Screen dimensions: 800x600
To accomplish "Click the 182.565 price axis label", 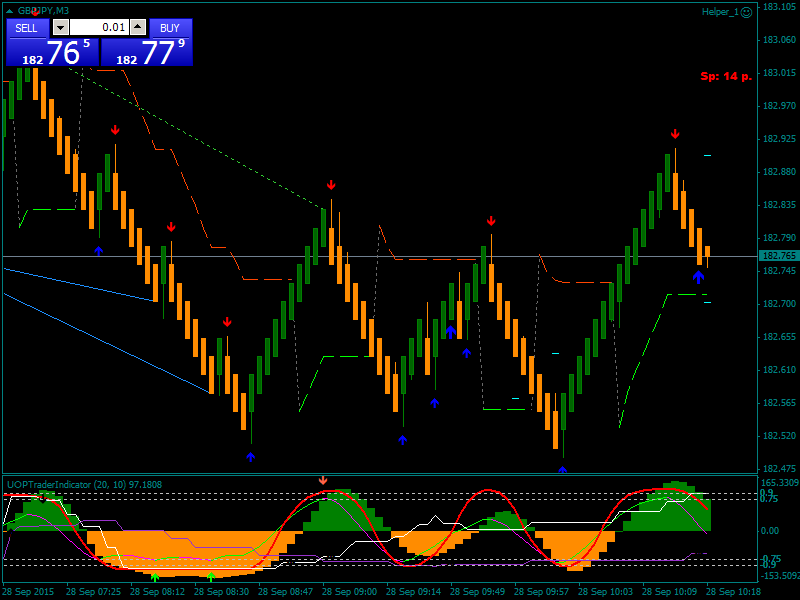I will [779, 403].
